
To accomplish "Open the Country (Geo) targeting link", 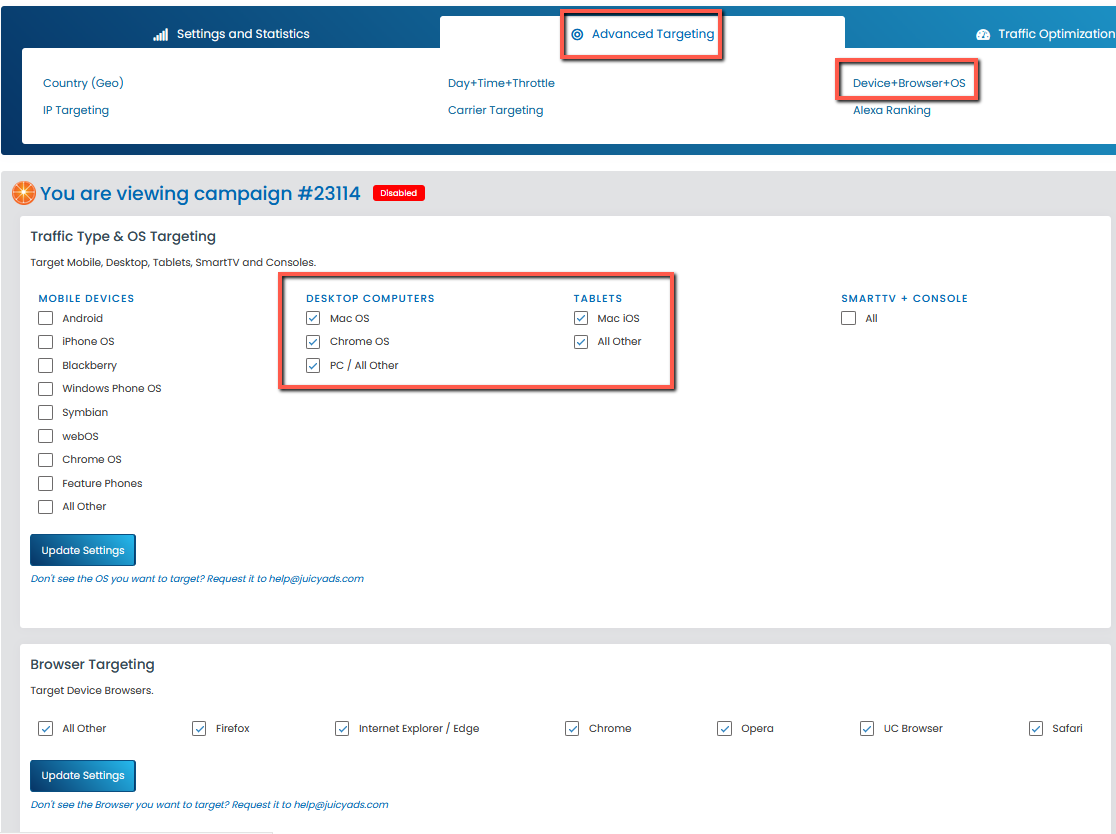I will click(x=83, y=83).
